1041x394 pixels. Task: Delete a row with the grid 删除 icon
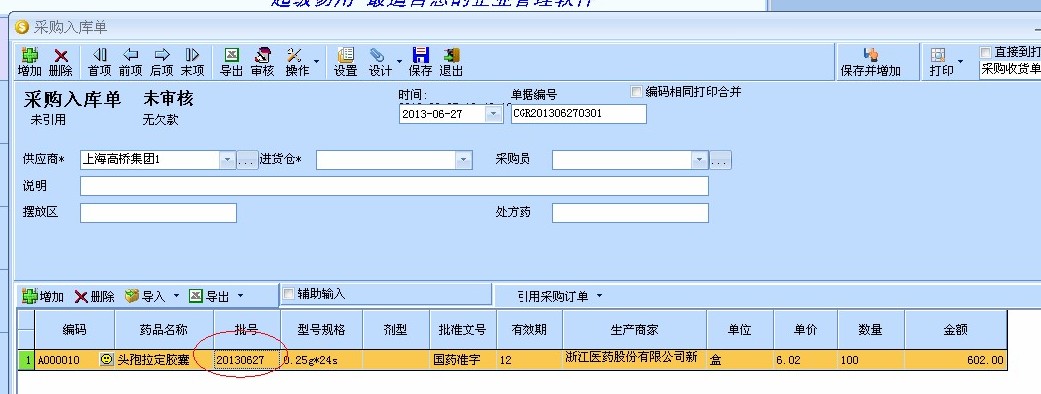tap(81, 296)
